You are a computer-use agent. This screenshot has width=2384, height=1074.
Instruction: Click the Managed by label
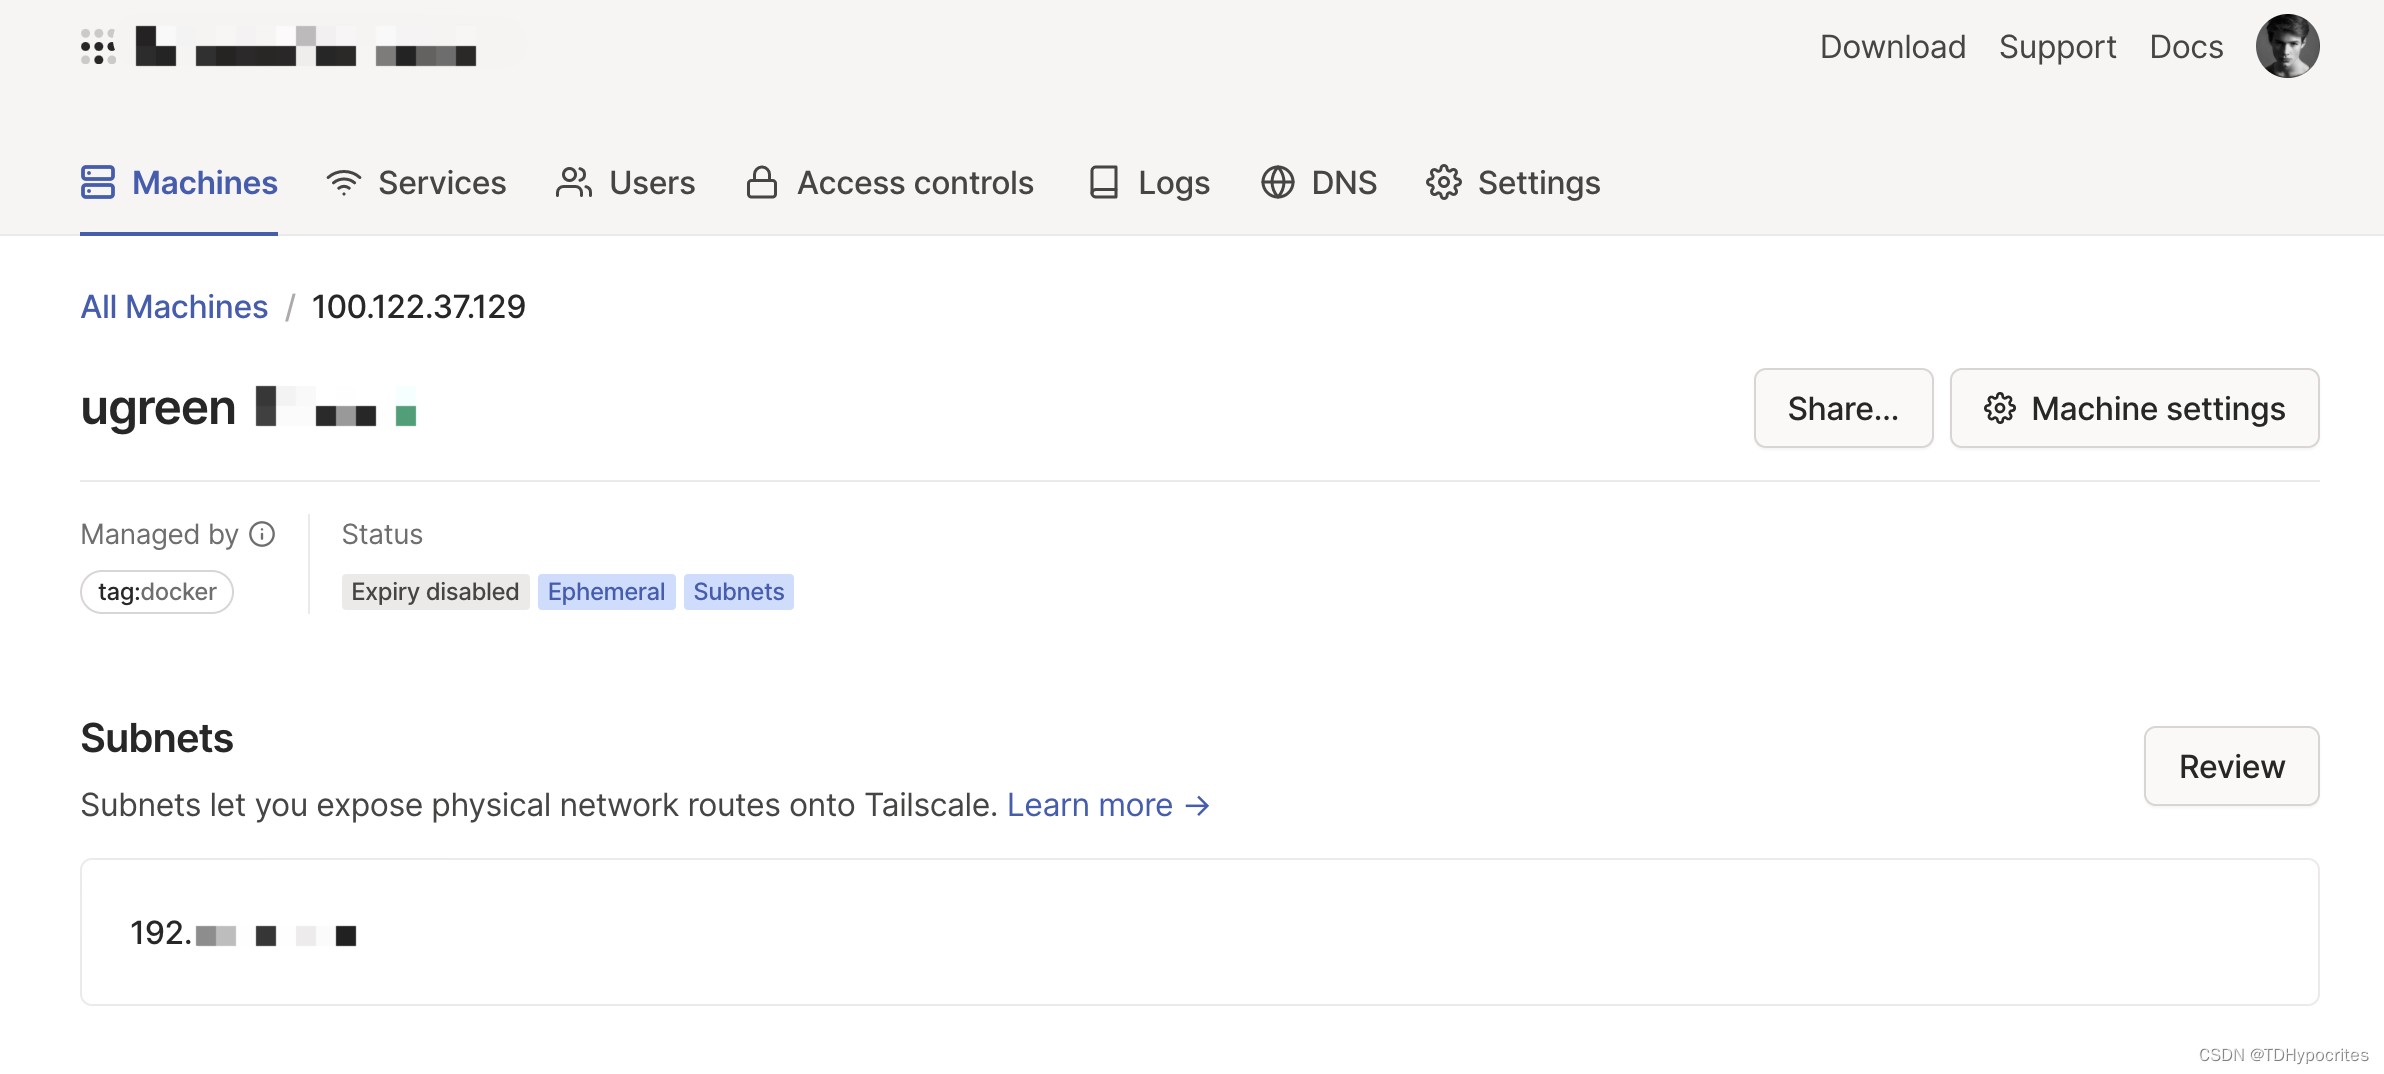pos(159,534)
